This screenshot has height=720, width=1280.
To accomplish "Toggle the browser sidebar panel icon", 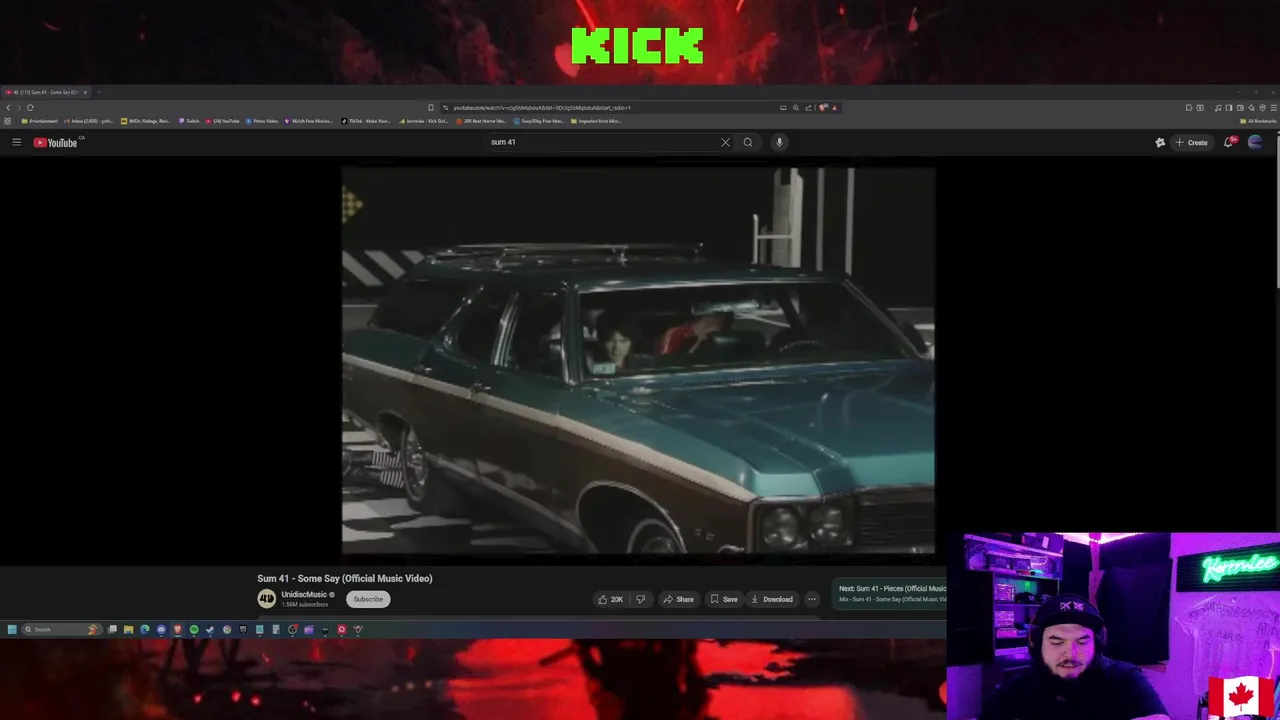I will pos(1229,107).
